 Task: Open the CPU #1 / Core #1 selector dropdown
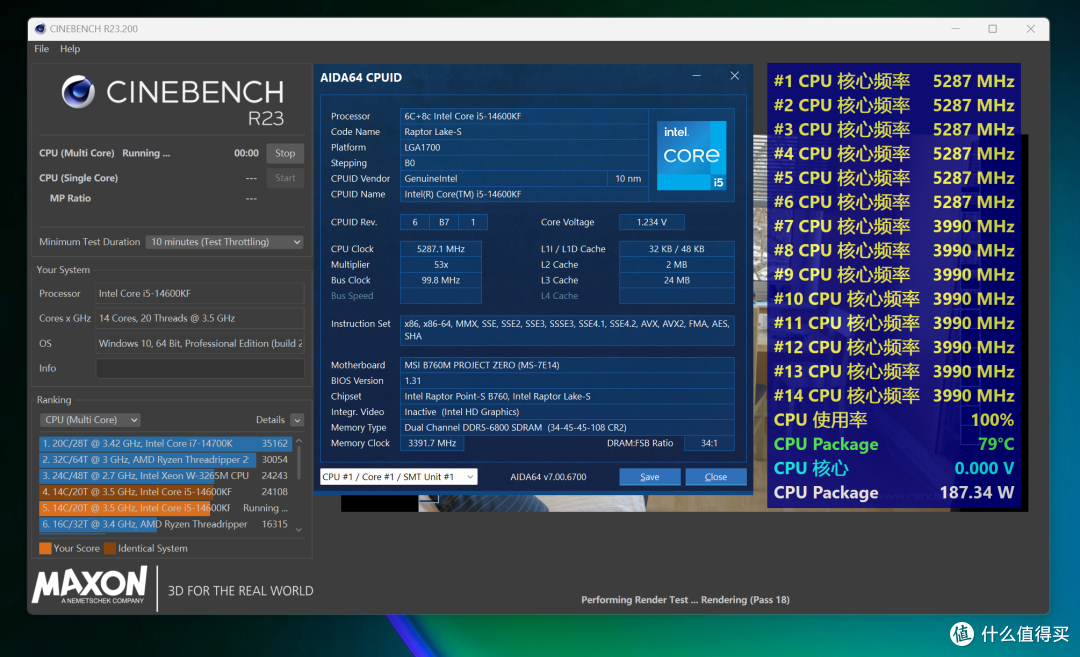398,477
